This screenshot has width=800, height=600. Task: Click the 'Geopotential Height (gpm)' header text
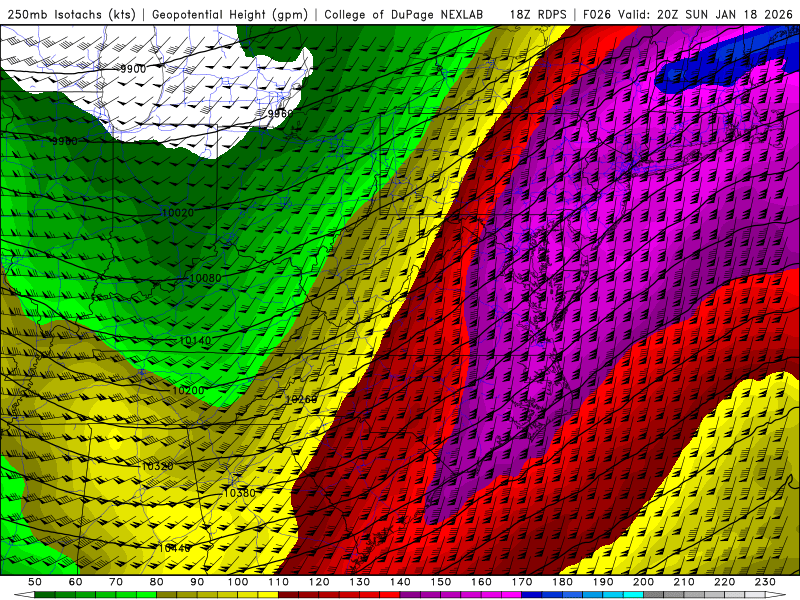[230, 15]
